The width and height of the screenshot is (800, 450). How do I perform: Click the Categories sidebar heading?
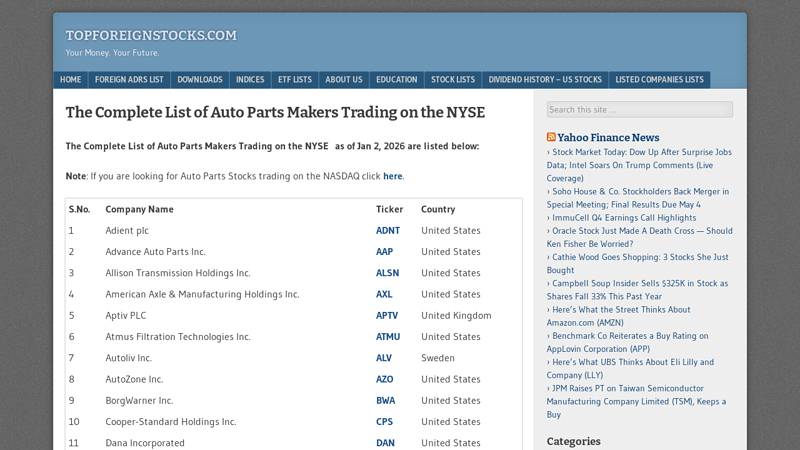[573, 441]
